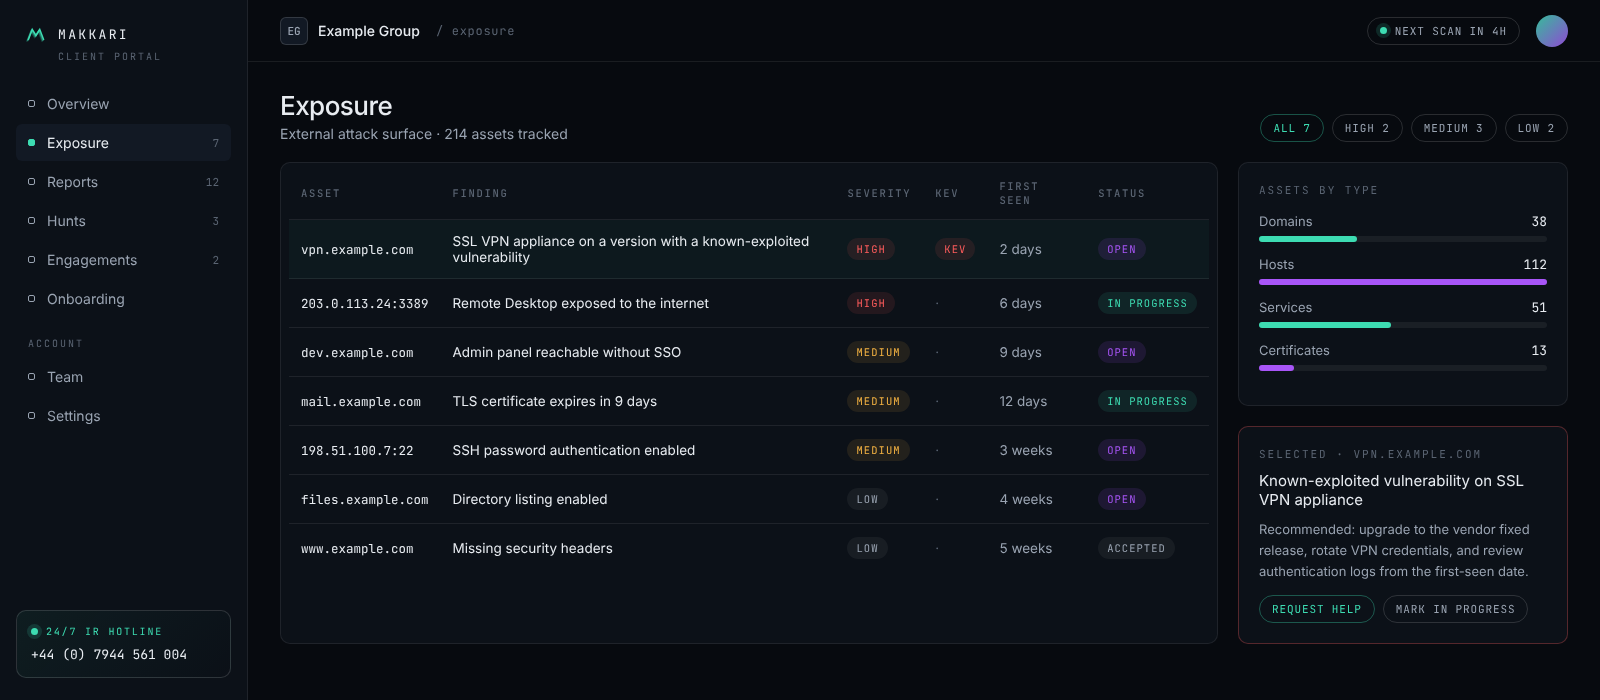Click 'Missing security headers' finding
1600x700 pixels.
(532, 548)
